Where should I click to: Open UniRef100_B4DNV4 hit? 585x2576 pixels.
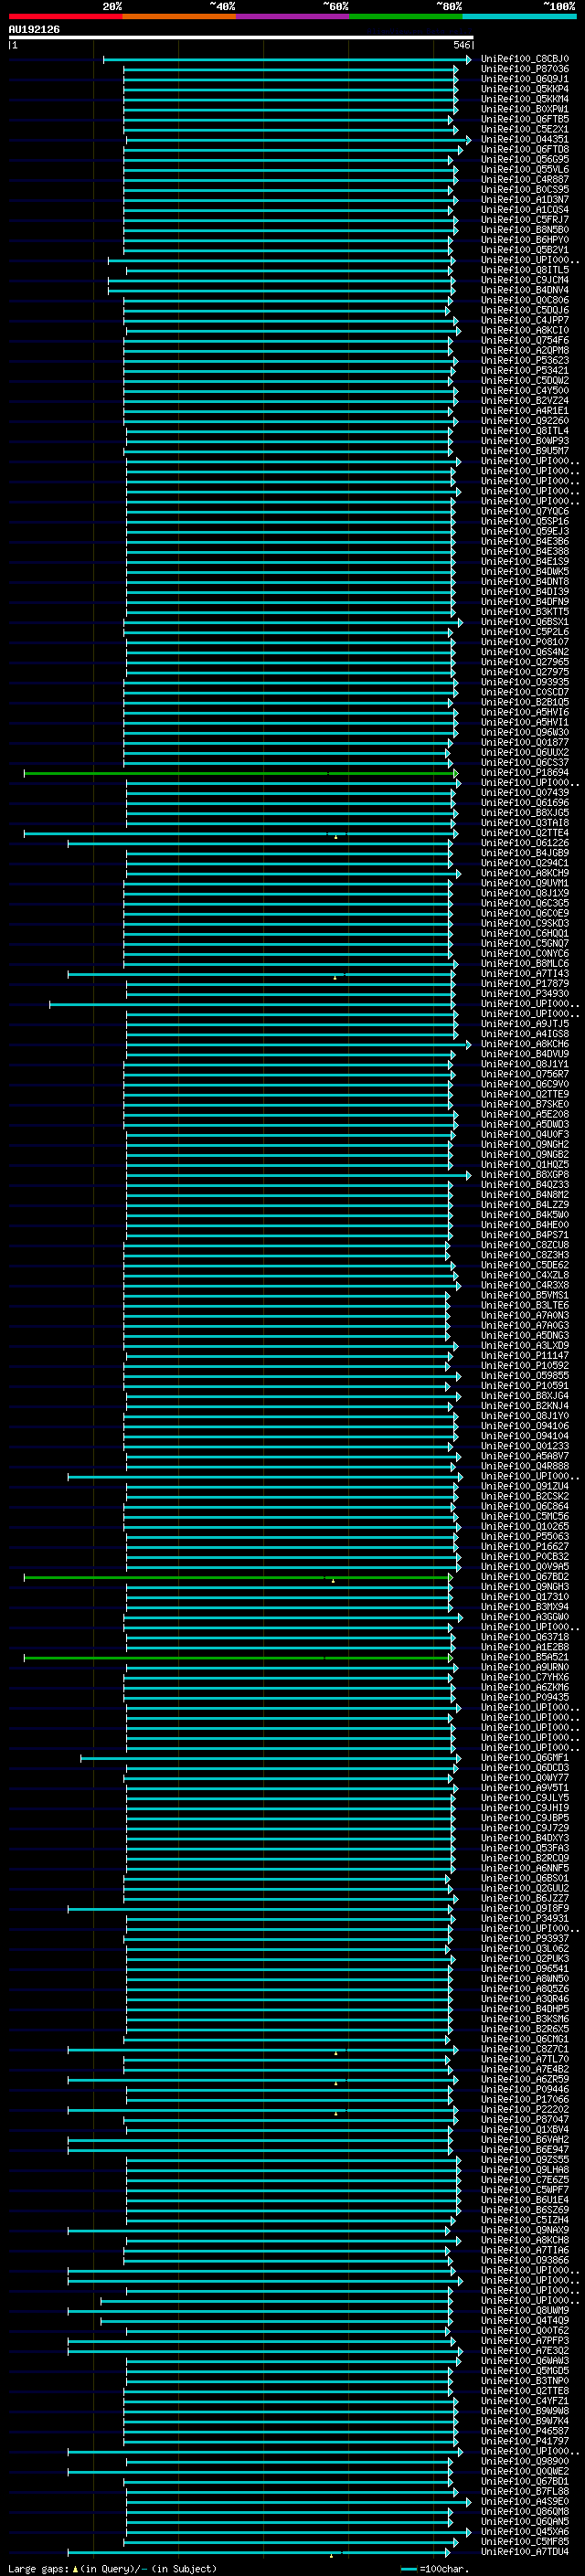(x=524, y=290)
